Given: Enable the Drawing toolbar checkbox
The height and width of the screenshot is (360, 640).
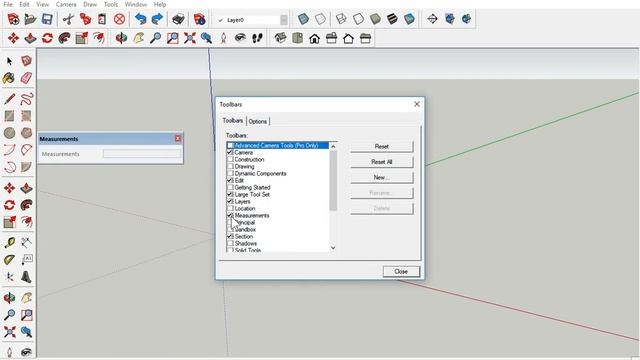Looking at the screenshot, I should [230, 166].
